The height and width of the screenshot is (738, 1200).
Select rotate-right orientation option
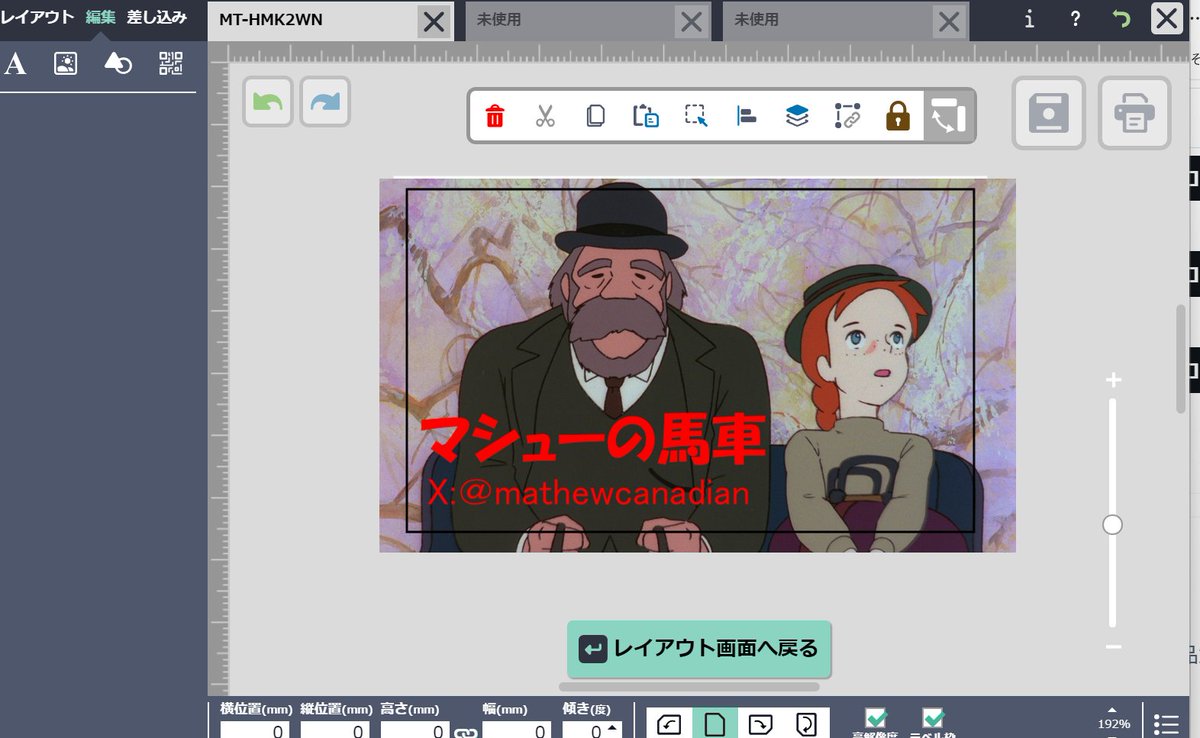coord(761,724)
